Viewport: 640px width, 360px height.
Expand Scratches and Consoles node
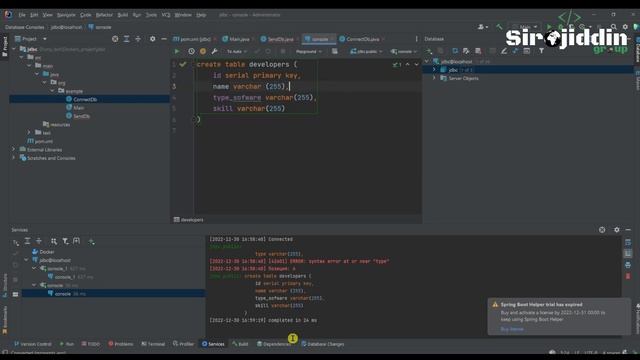(x=13, y=158)
